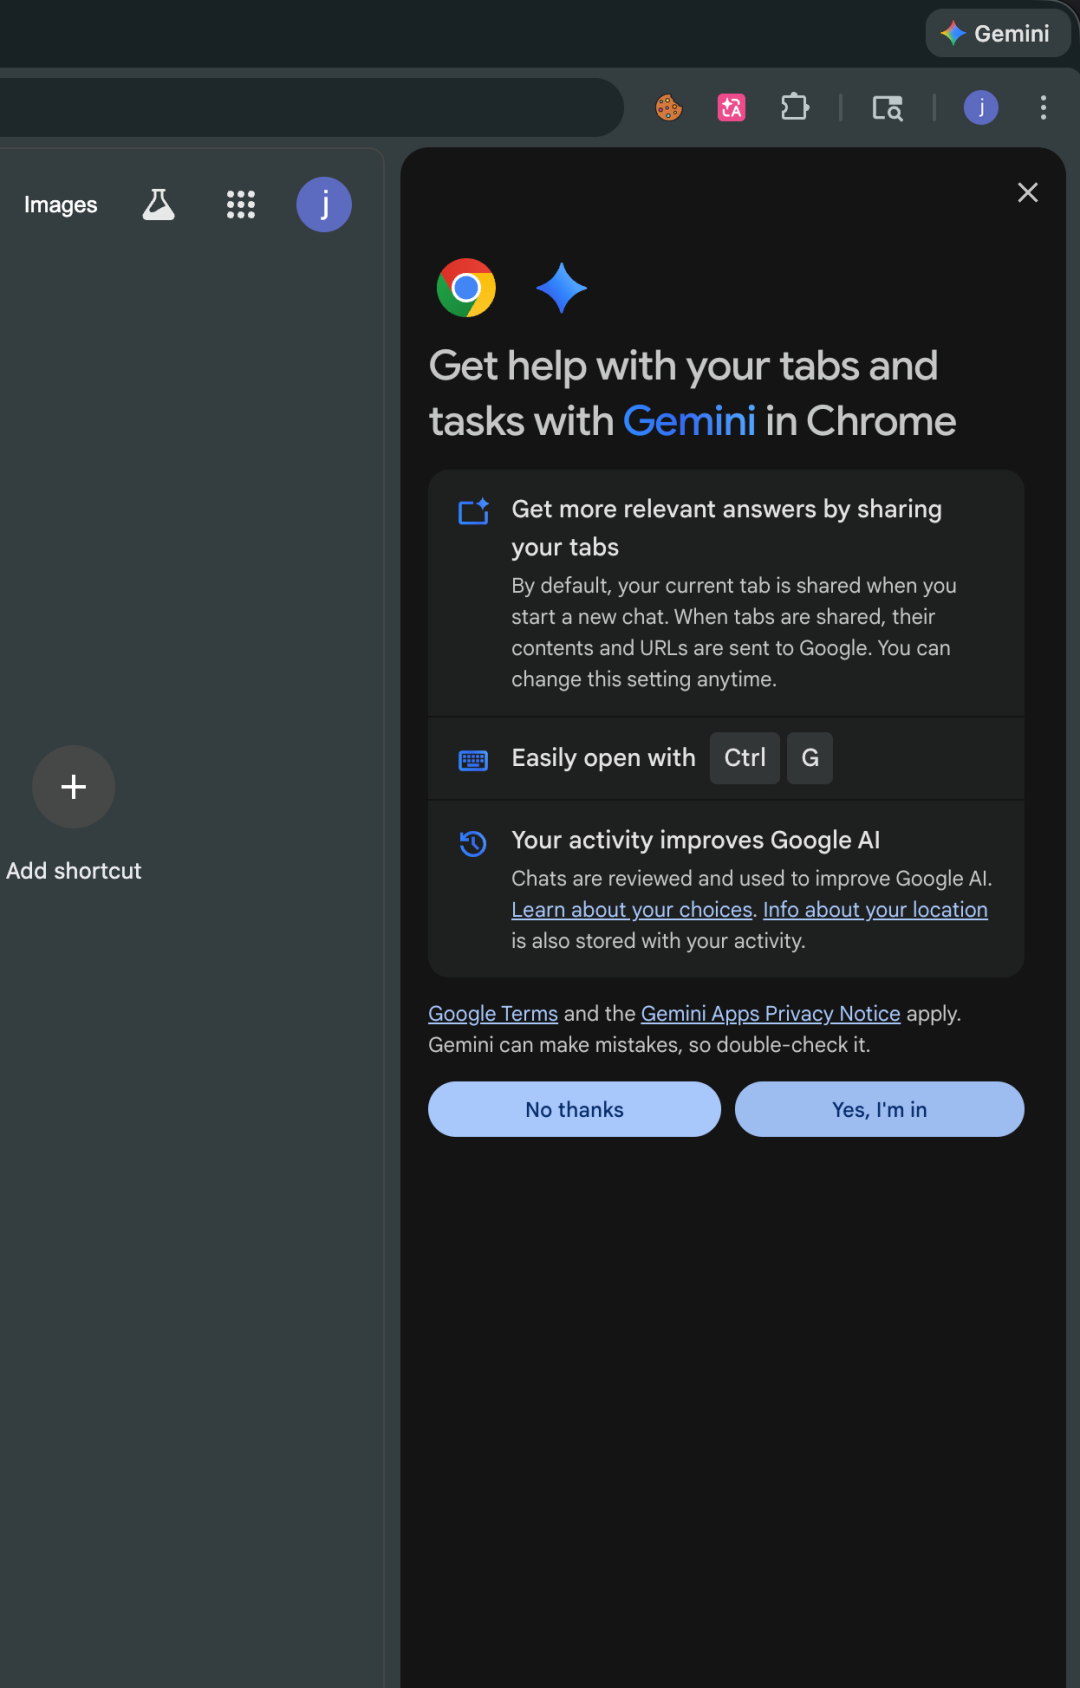Open Search Labs flask icon
Viewport: 1080px width, 1688px height.
pos(158,205)
